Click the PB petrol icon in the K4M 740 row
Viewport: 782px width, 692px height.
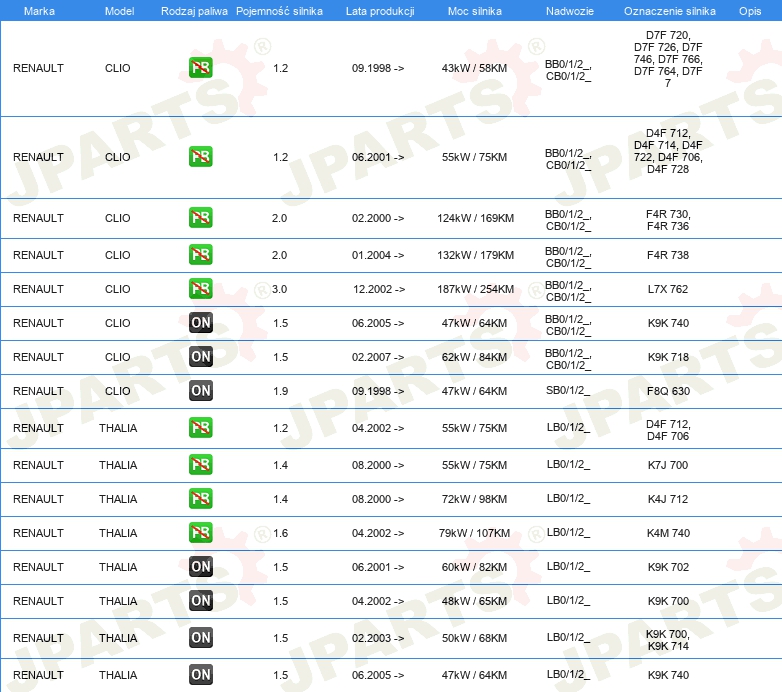(200, 532)
